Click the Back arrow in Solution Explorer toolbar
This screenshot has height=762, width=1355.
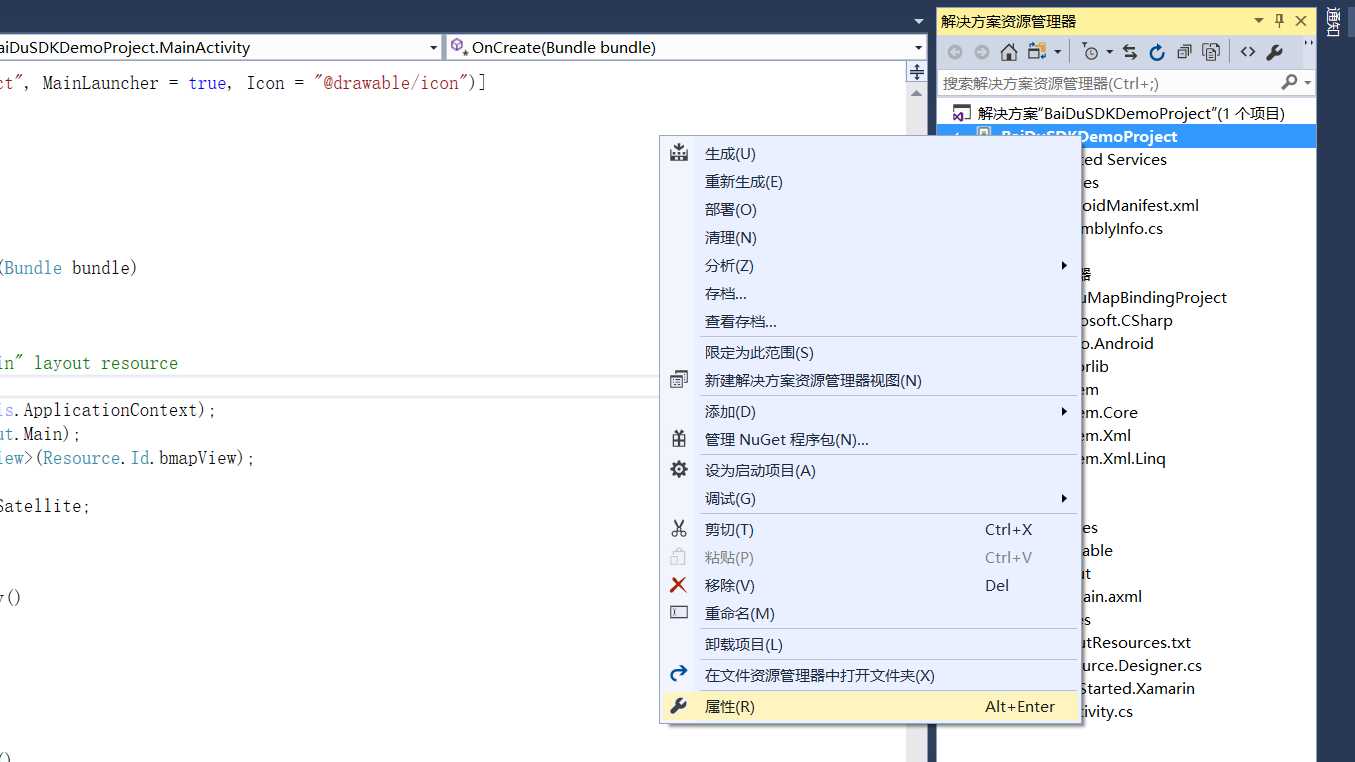pyautogui.click(x=955, y=52)
